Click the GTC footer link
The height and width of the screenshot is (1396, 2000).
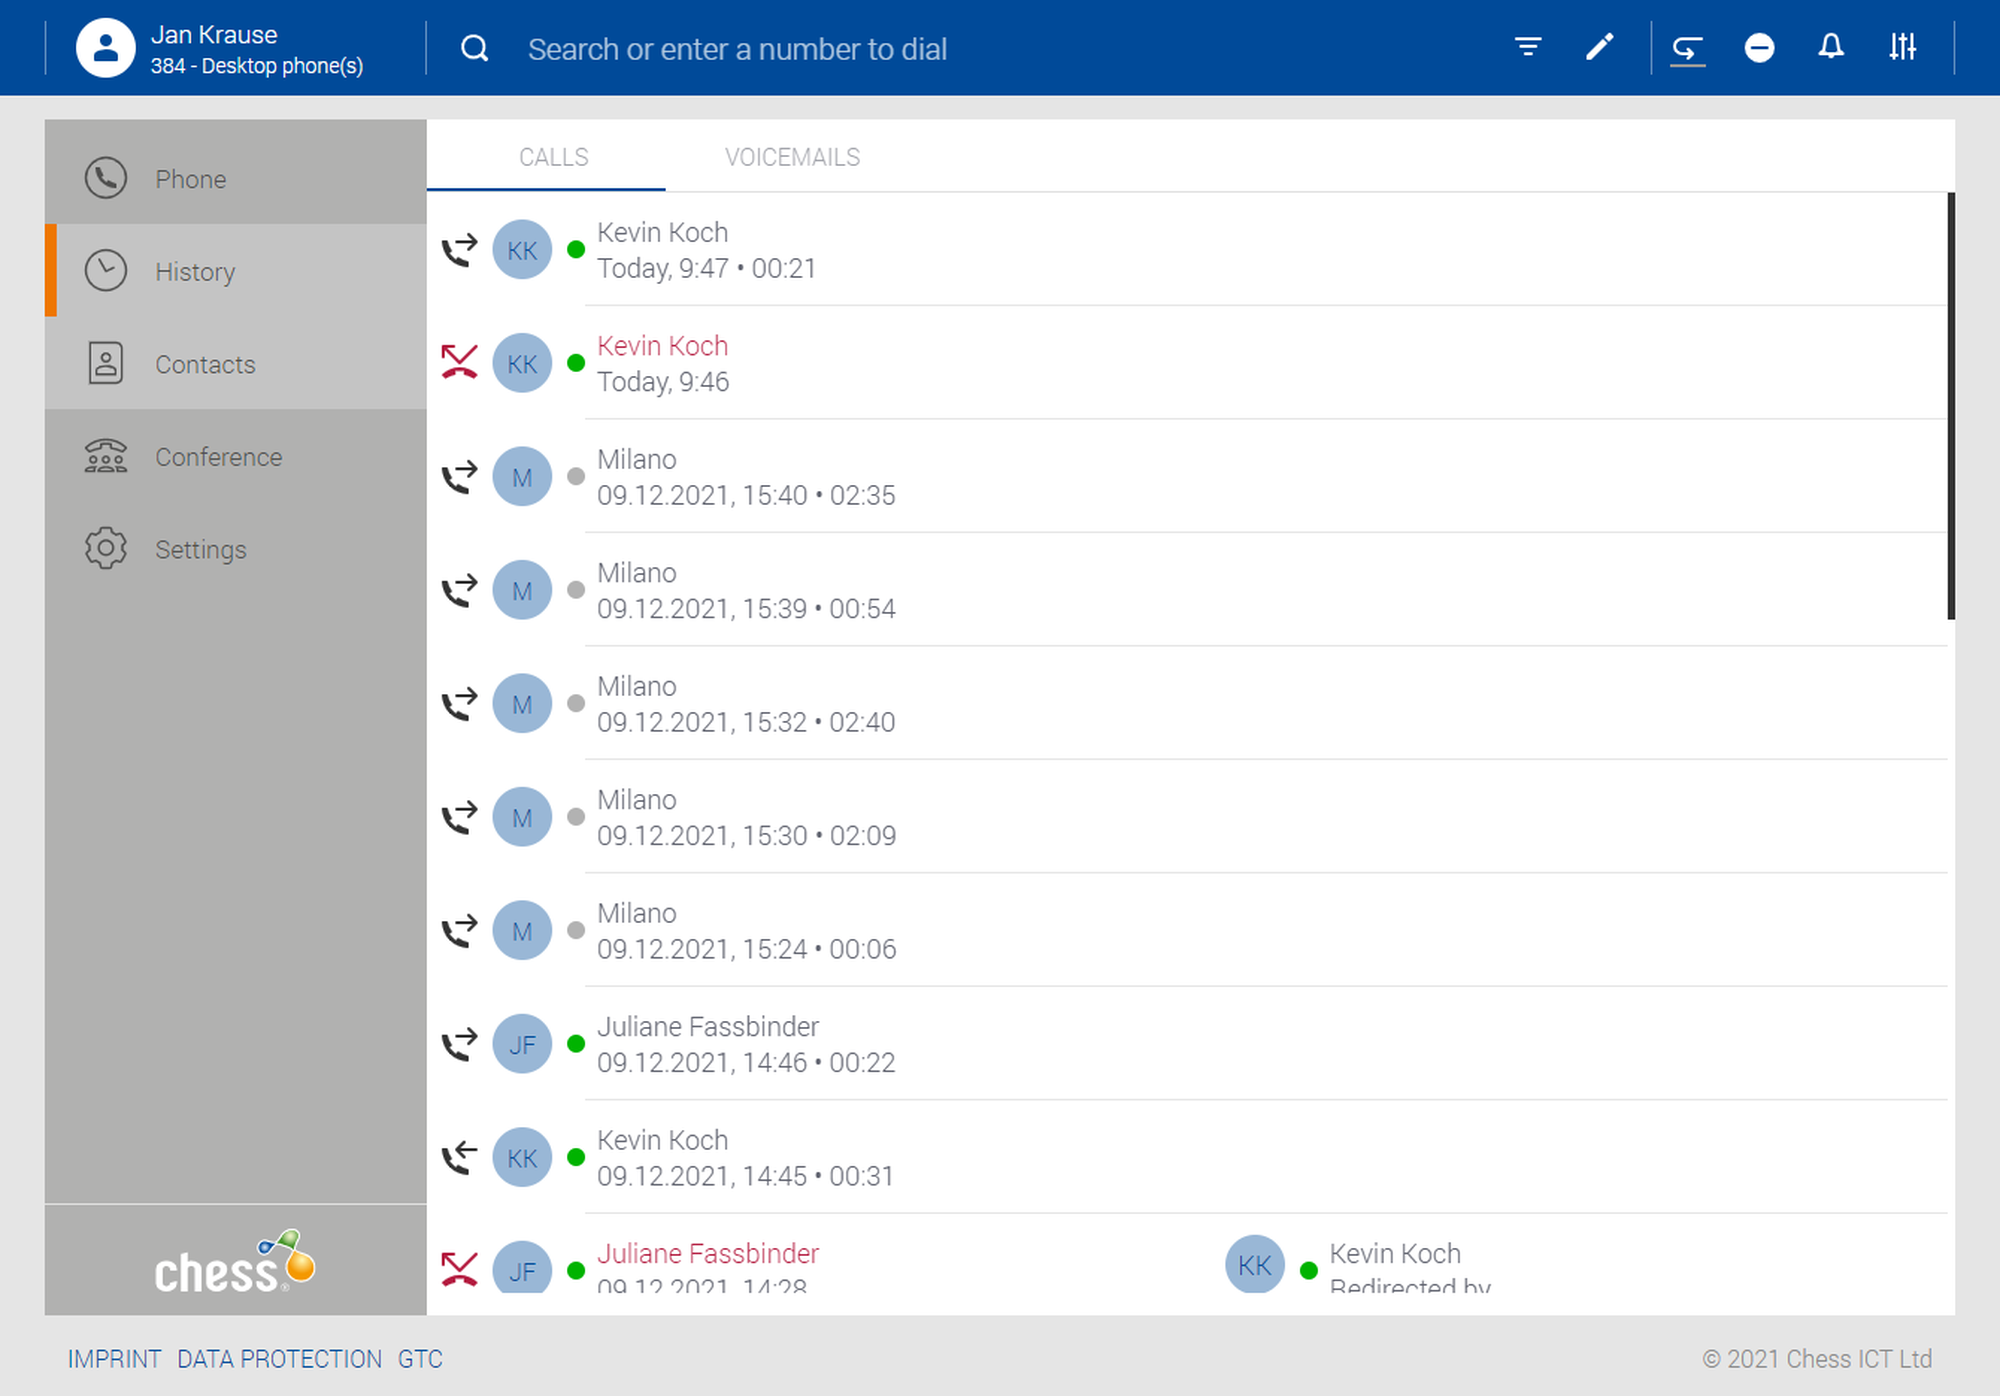[420, 1359]
